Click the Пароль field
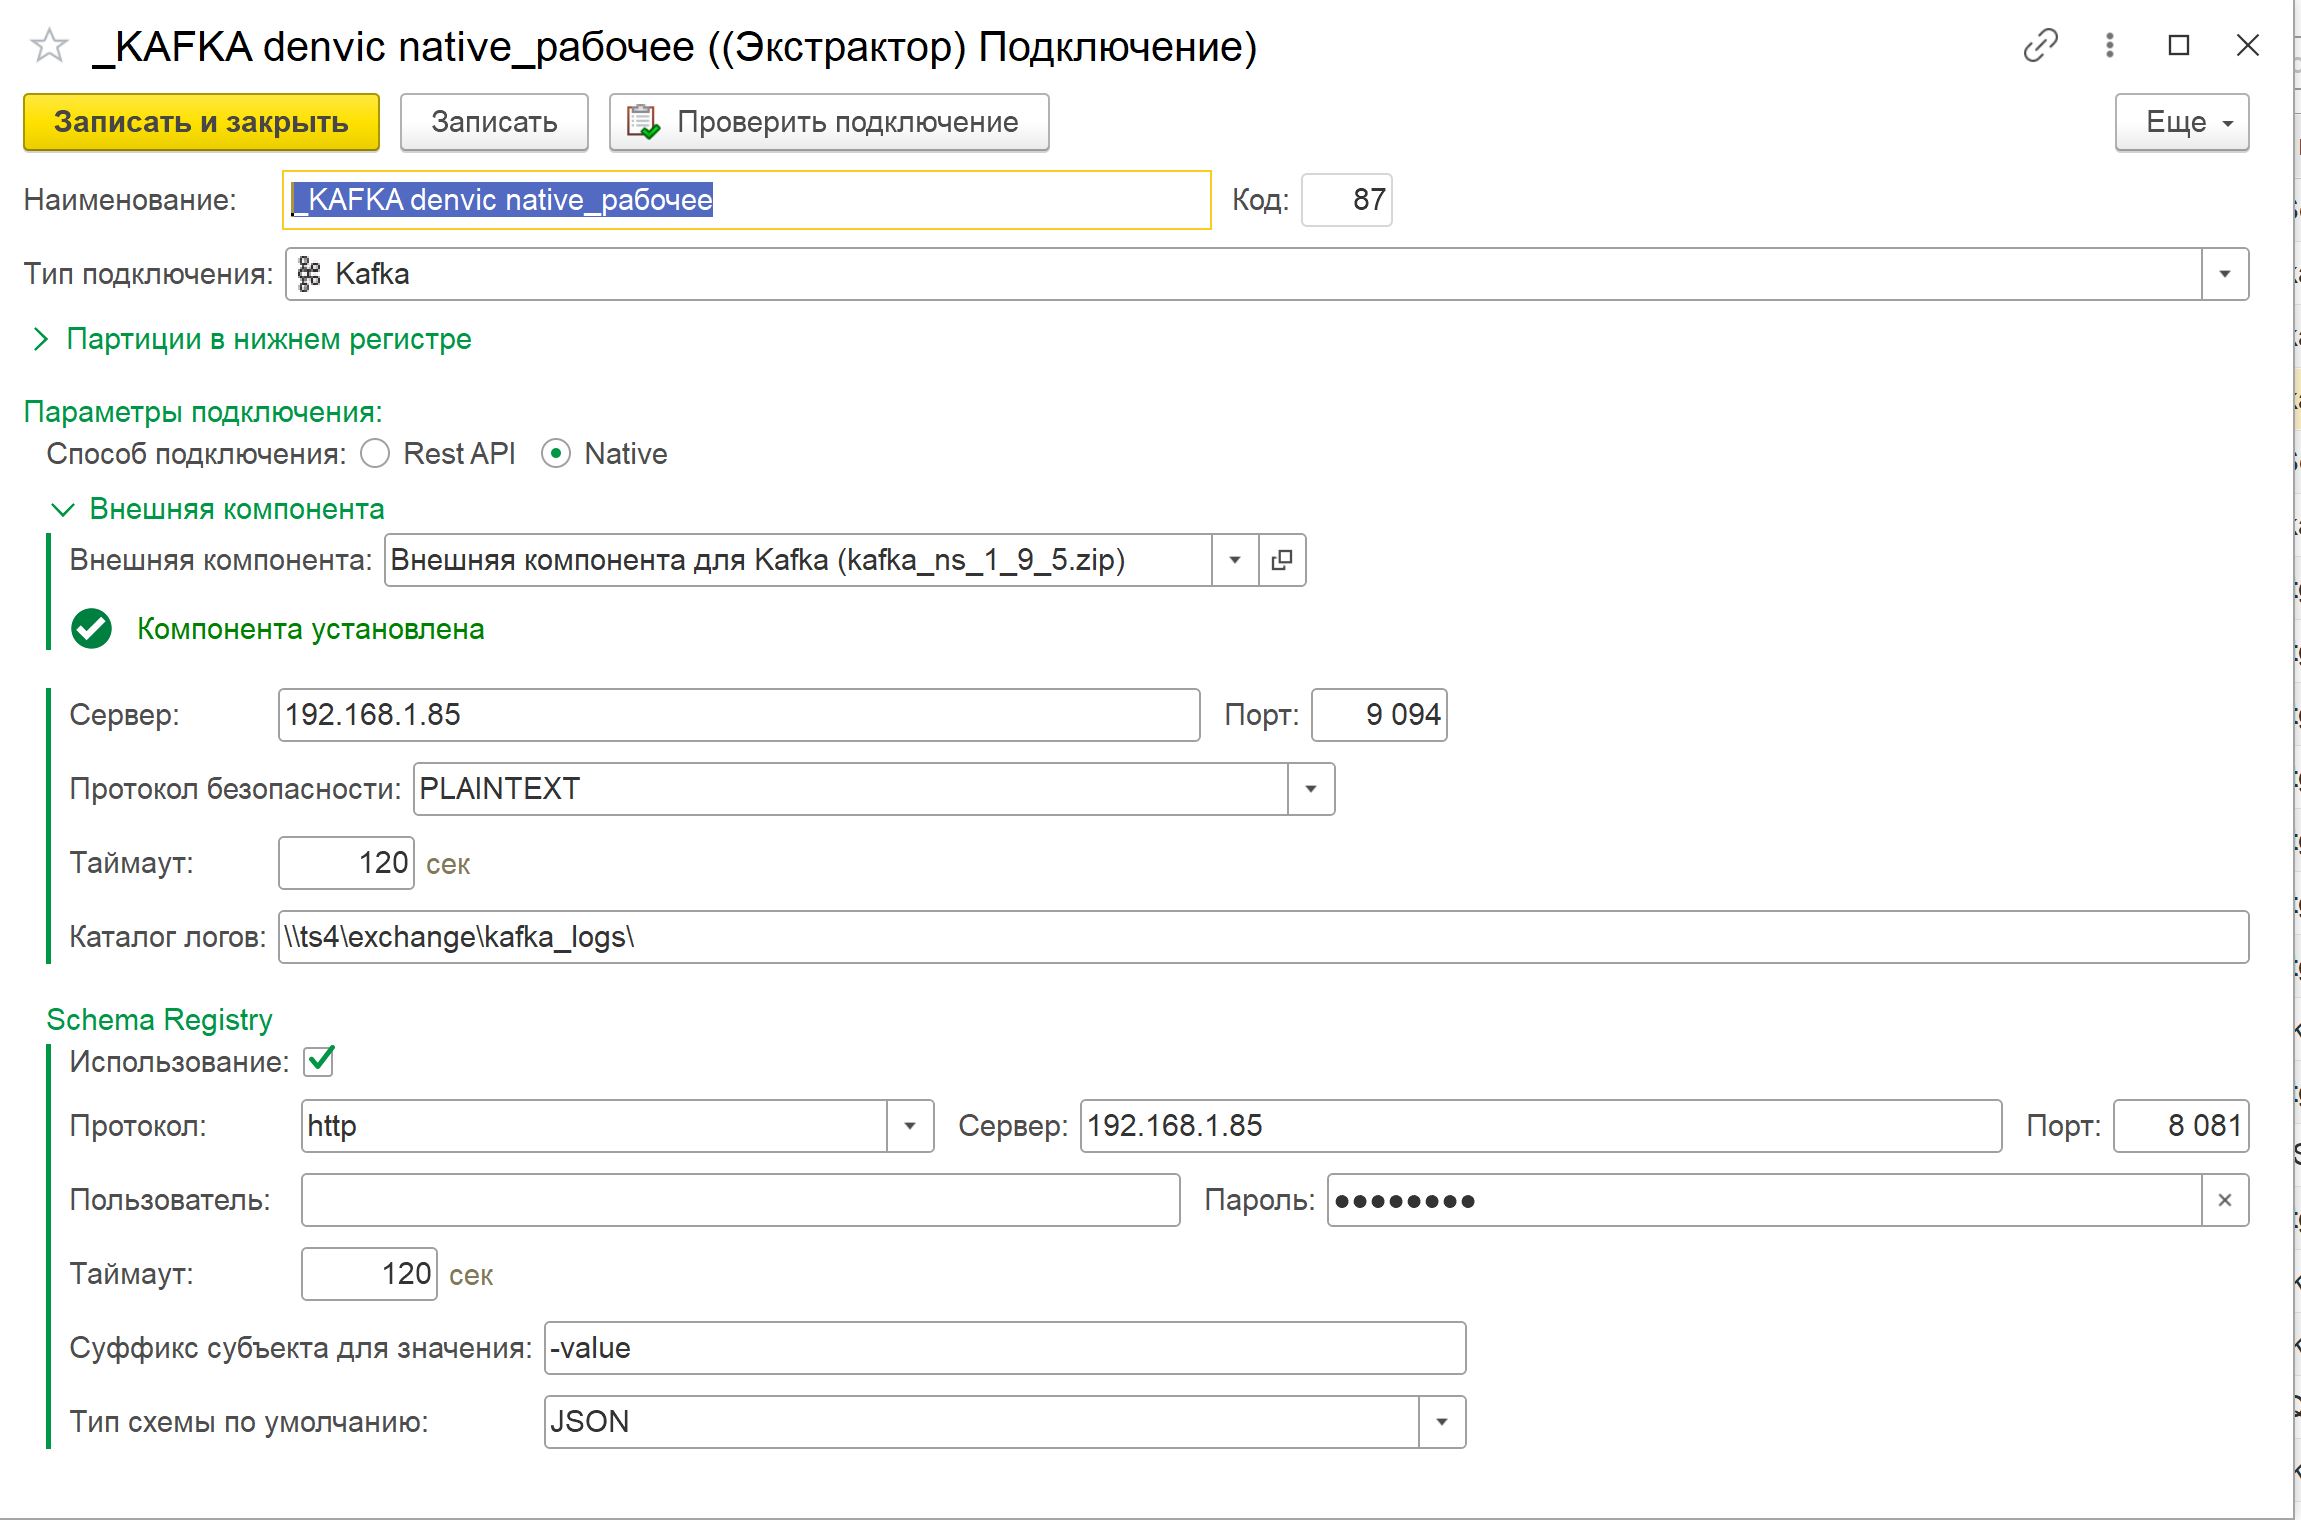Image resolution: width=2301 pixels, height=1520 pixels. click(x=1765, y=1200)
